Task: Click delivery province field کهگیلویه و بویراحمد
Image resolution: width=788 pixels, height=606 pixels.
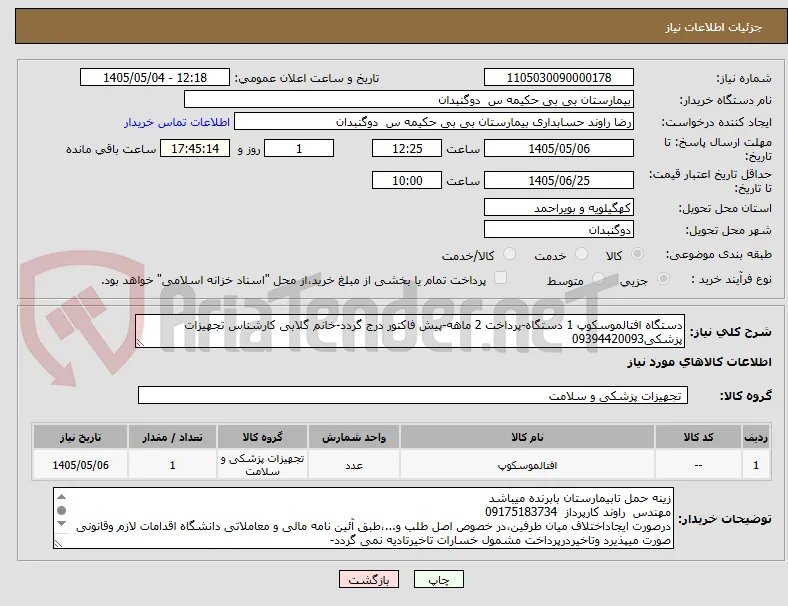Action: coord(558,208)
